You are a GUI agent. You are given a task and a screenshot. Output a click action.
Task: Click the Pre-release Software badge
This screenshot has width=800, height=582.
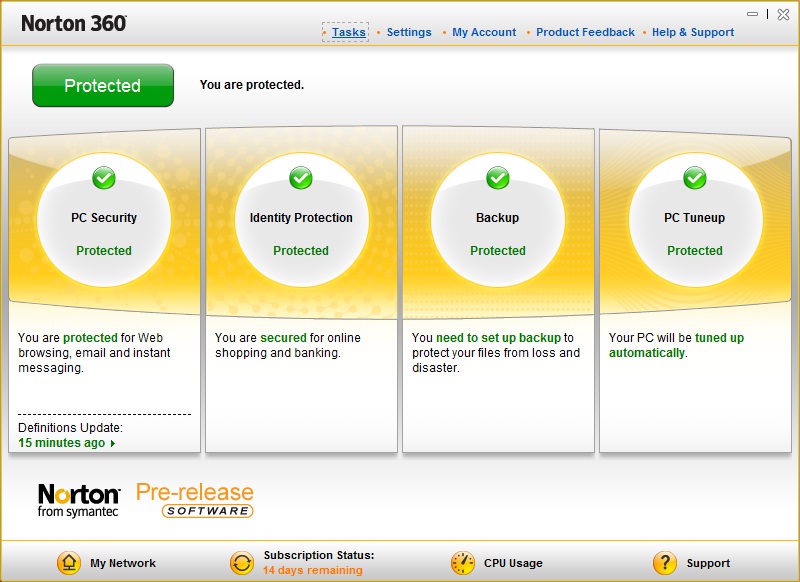coord(195,500)
